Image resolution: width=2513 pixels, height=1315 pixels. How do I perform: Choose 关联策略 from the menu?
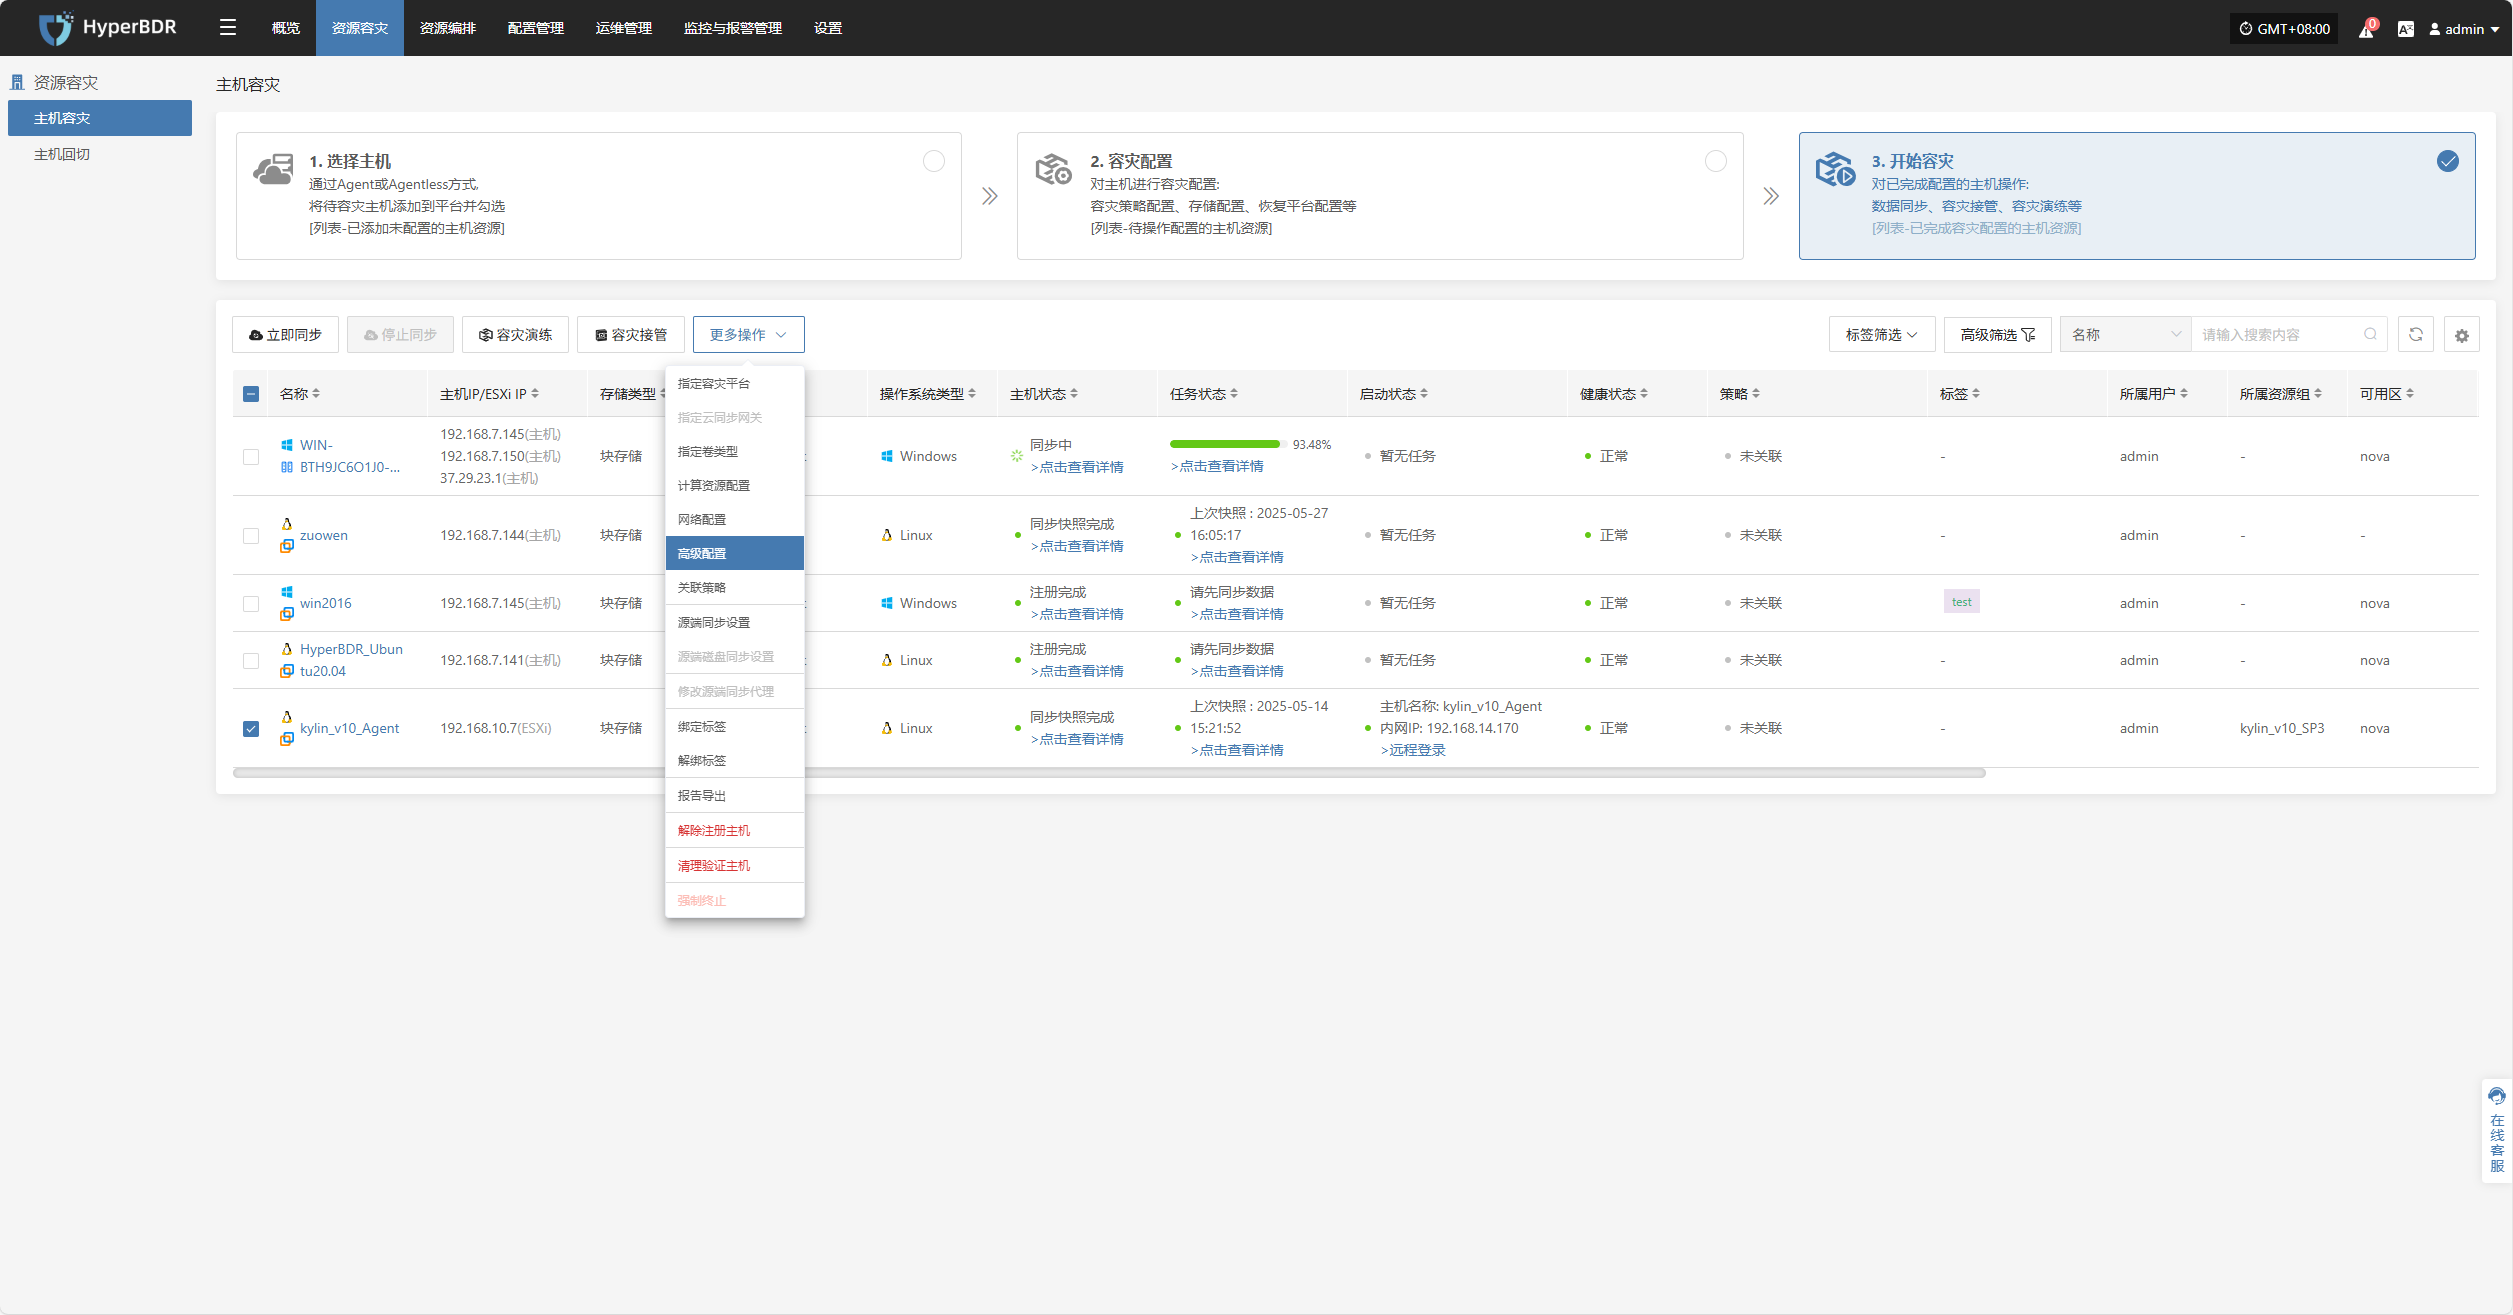(x=734, y=587)
